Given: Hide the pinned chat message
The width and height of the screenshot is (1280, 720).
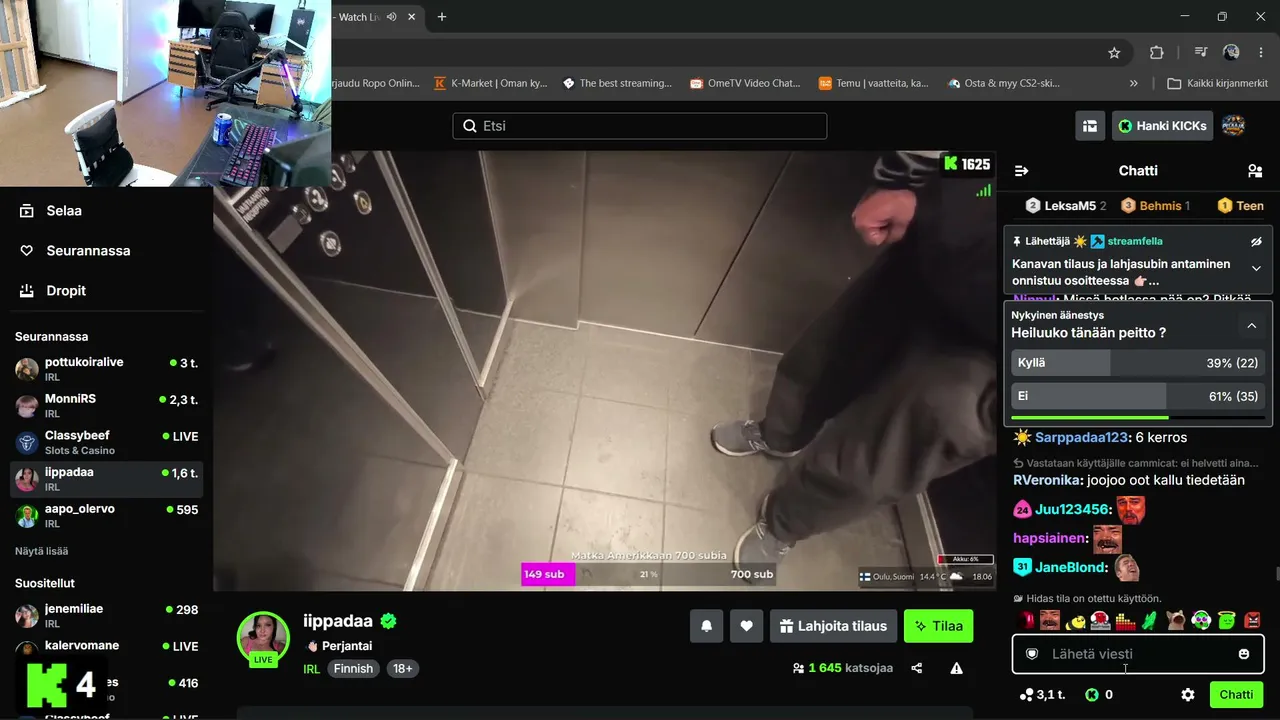Looking at the screenshot, I should 1257,242.
